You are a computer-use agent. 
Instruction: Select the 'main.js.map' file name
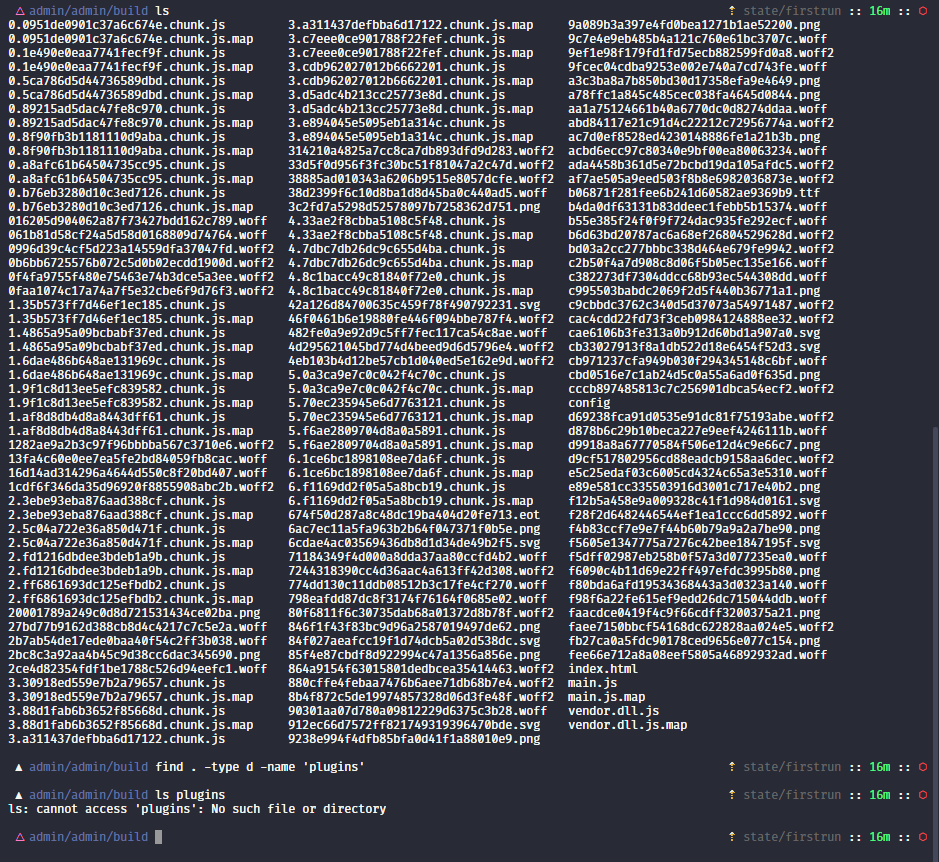pyautogui.click(x=606, y=697)
